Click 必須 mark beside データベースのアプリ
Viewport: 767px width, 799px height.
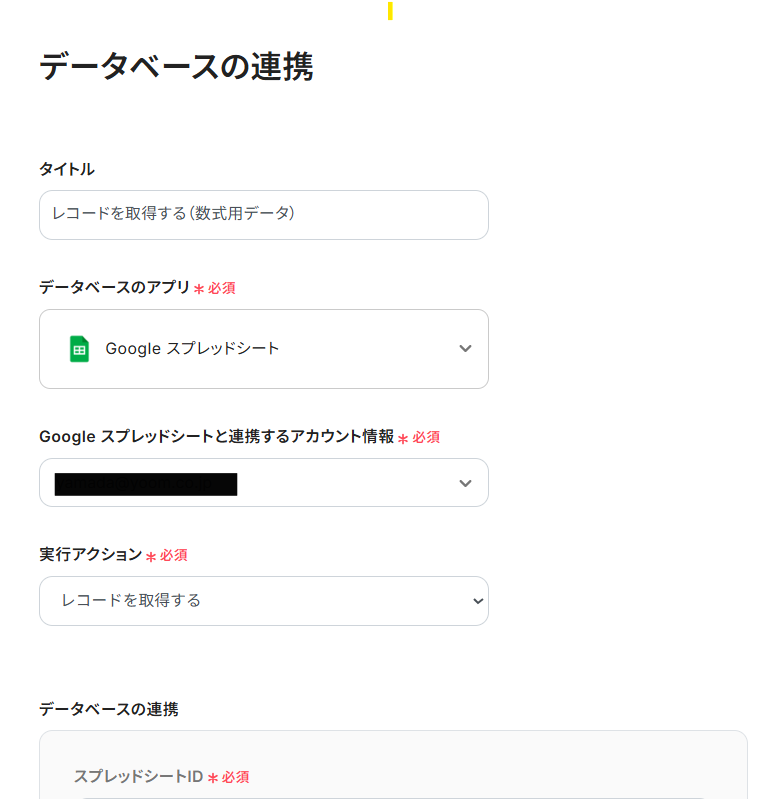[x=221, y=288]
